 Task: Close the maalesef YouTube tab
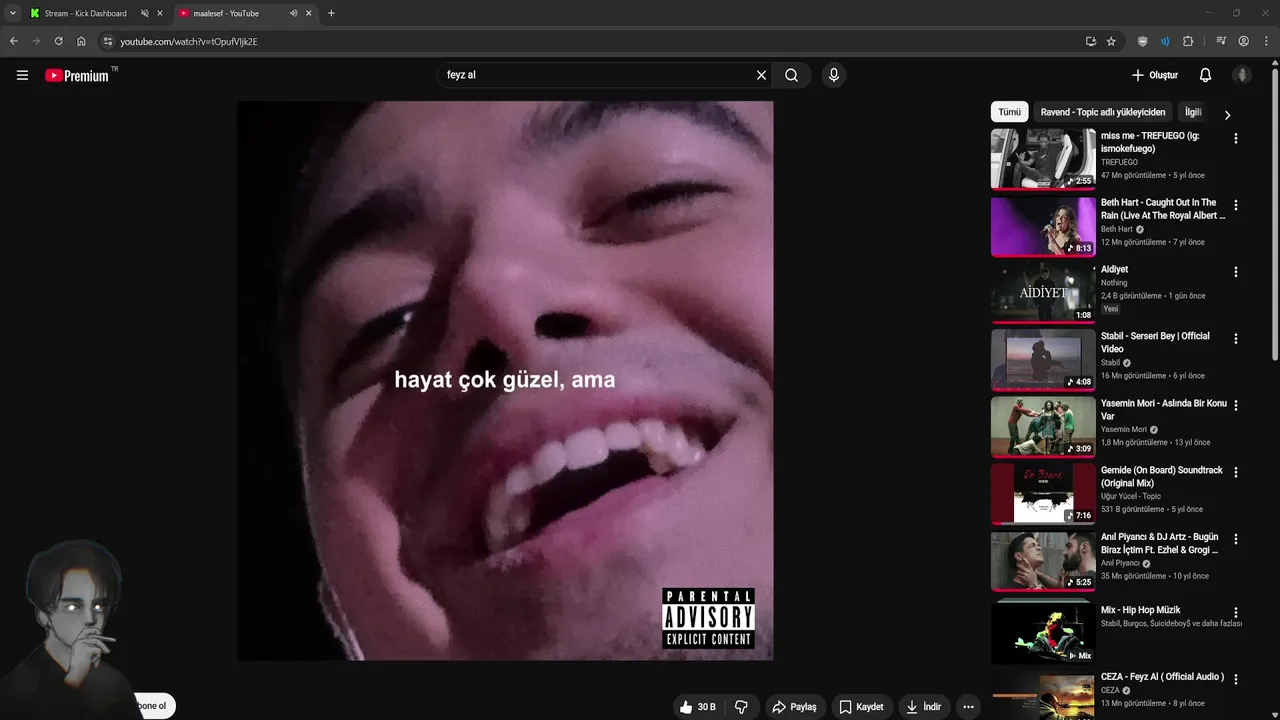tap(308, 13)
